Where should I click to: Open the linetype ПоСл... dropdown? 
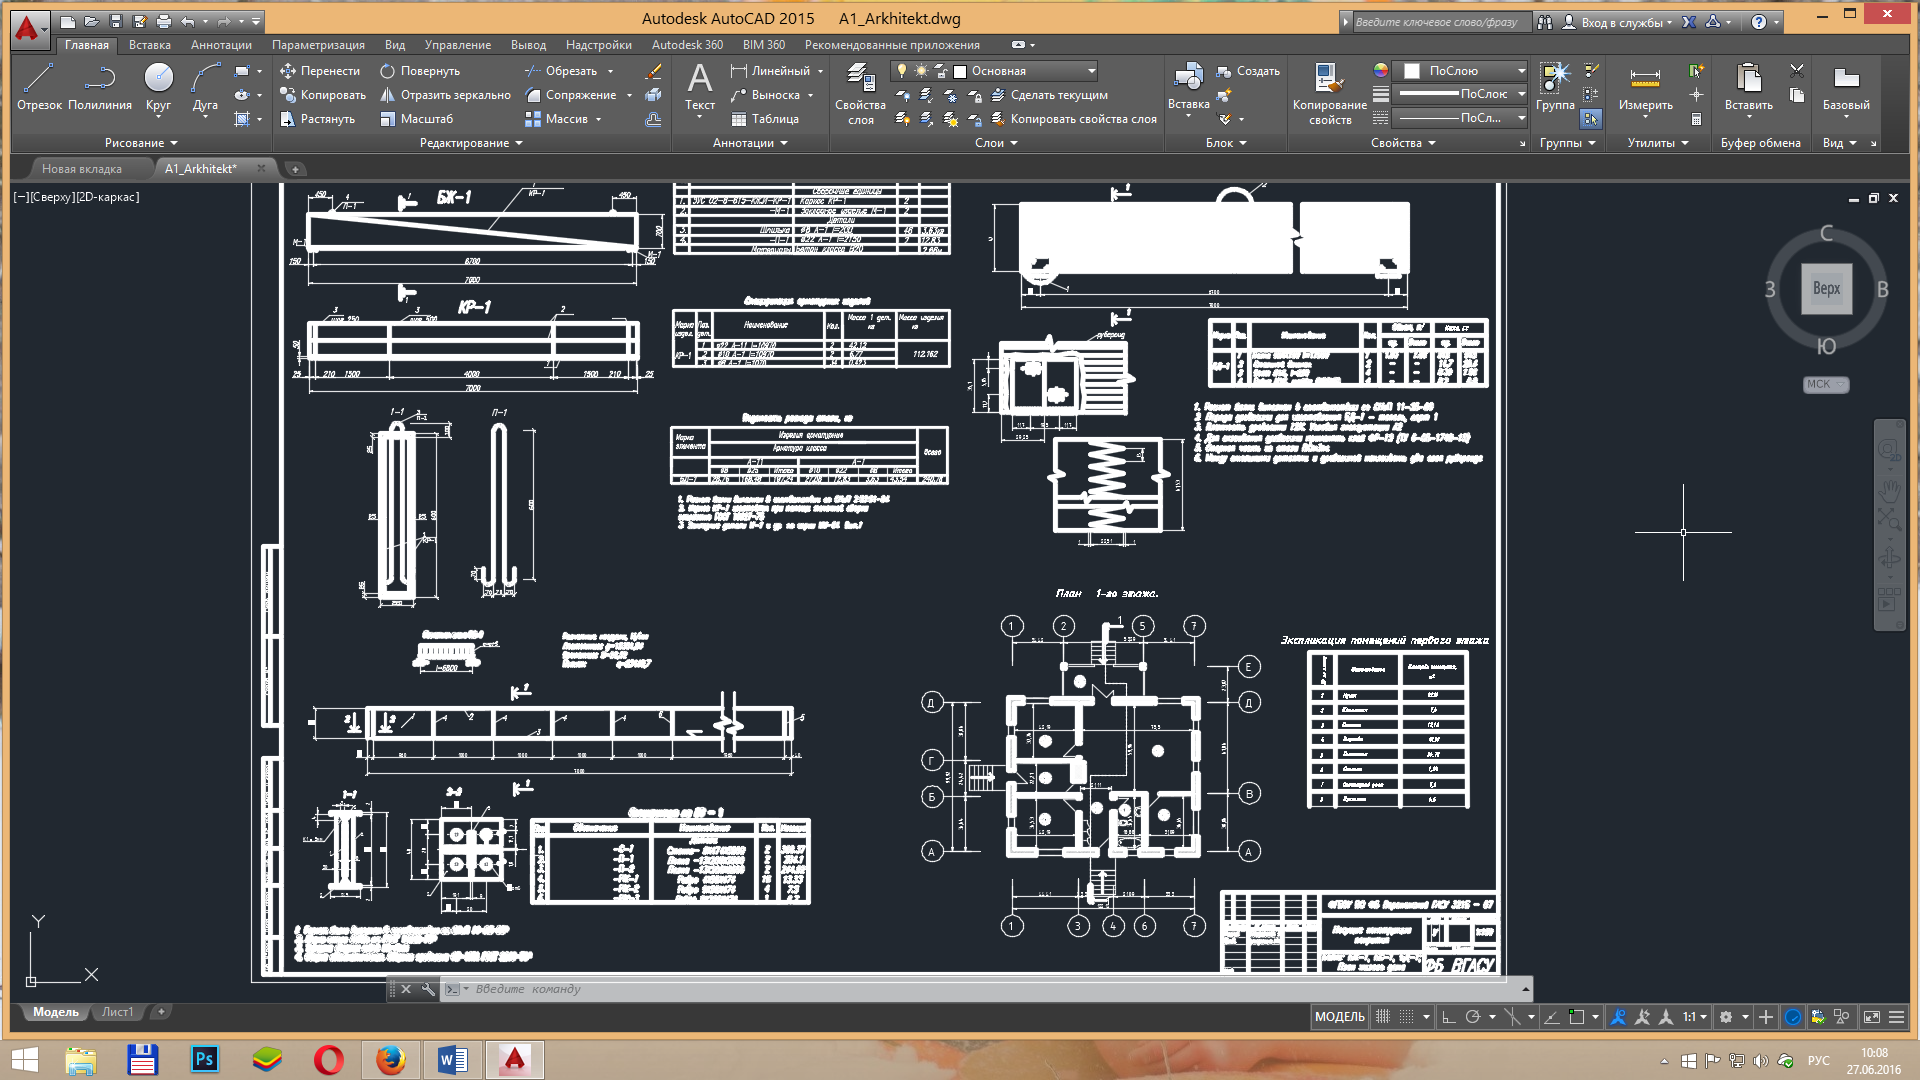coord(1521,118)
